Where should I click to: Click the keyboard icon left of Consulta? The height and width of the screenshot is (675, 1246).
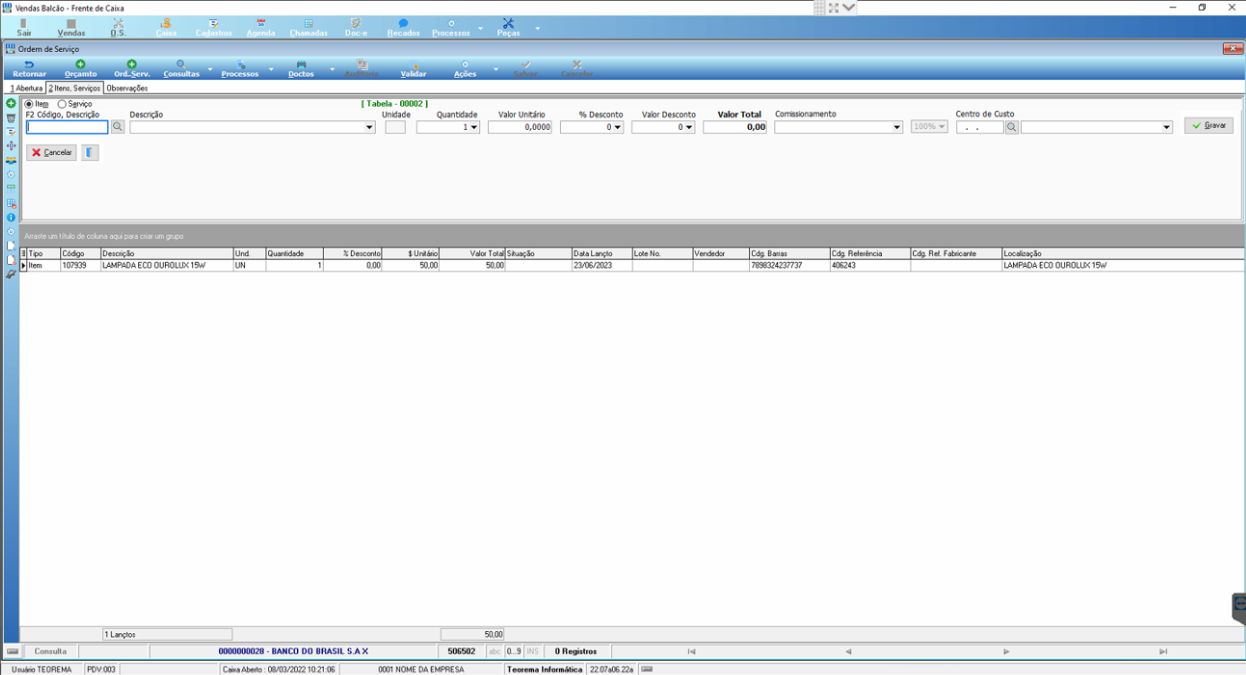(x=12, y=651)
